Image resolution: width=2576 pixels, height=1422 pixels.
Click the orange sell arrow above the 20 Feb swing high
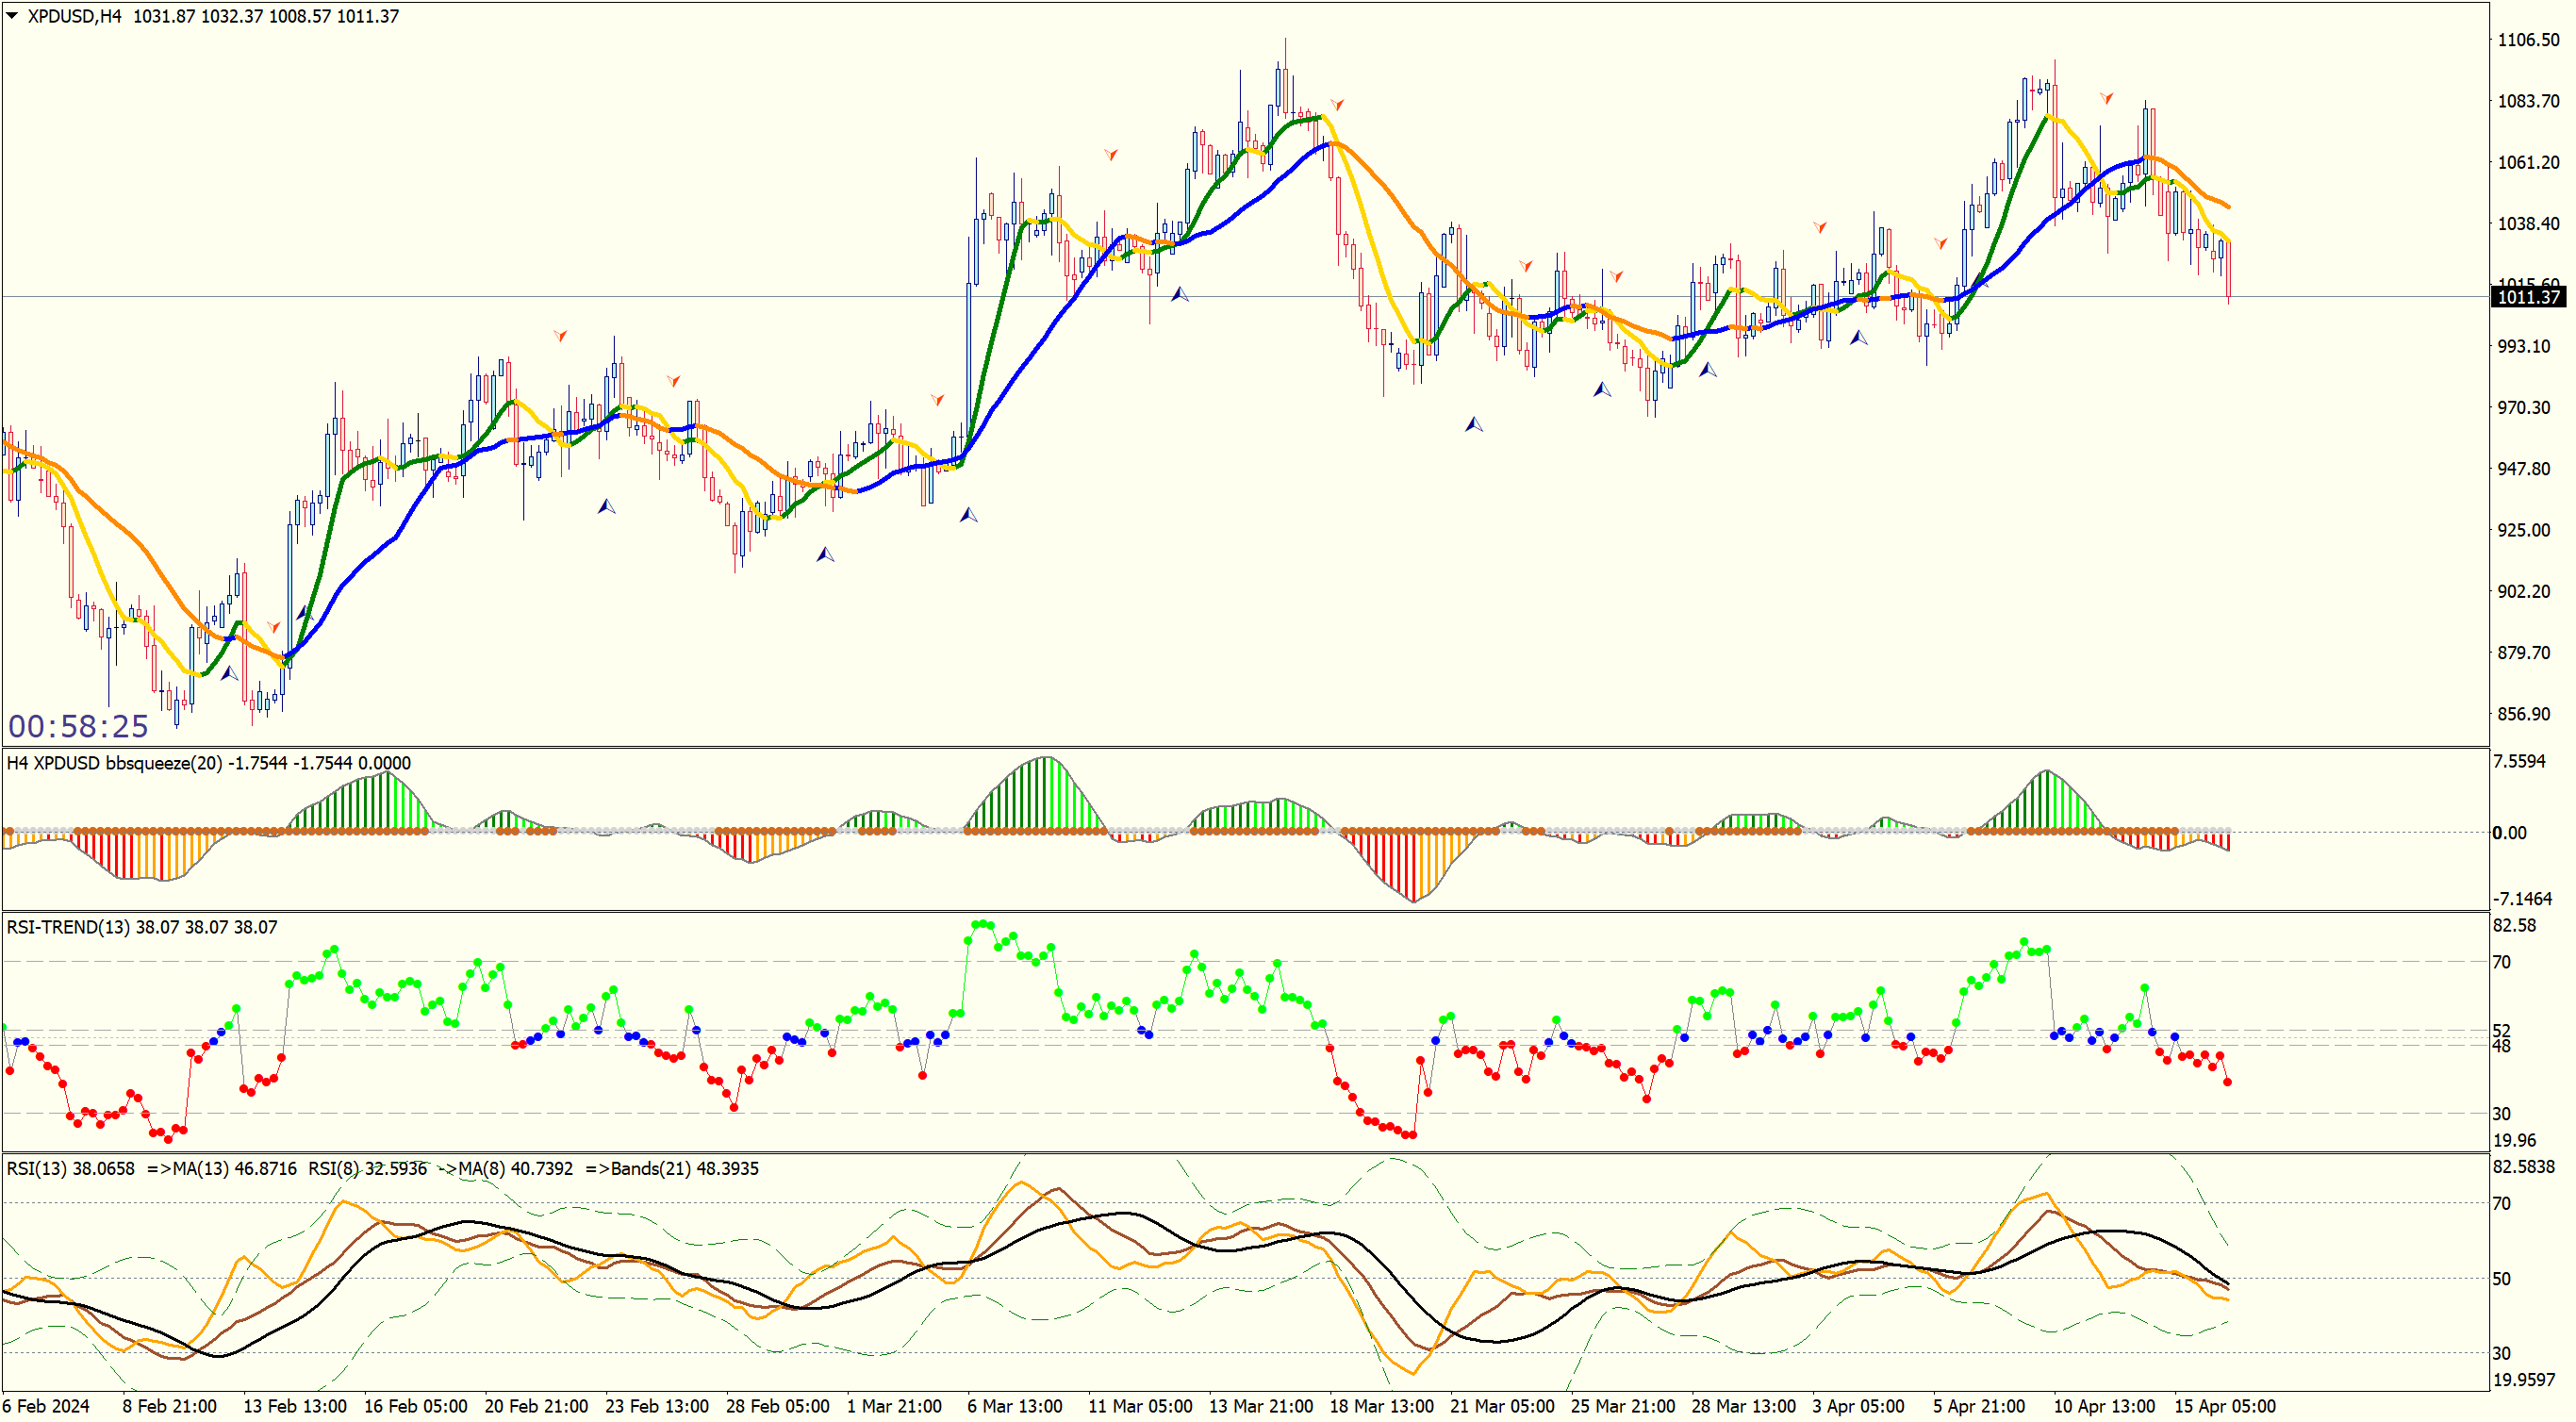[x=560, y=335]
